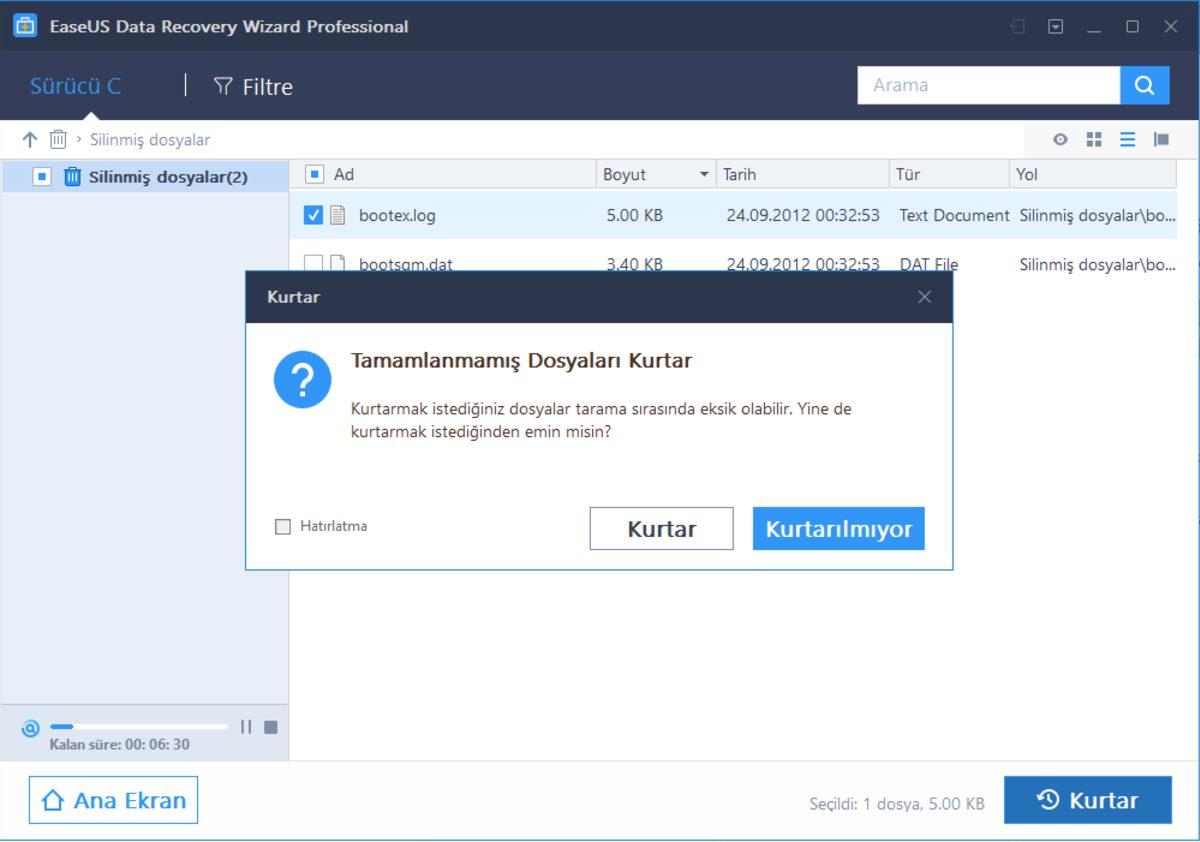
Task: Open the side-panel preview layout icon
Action: (1161, 139)
